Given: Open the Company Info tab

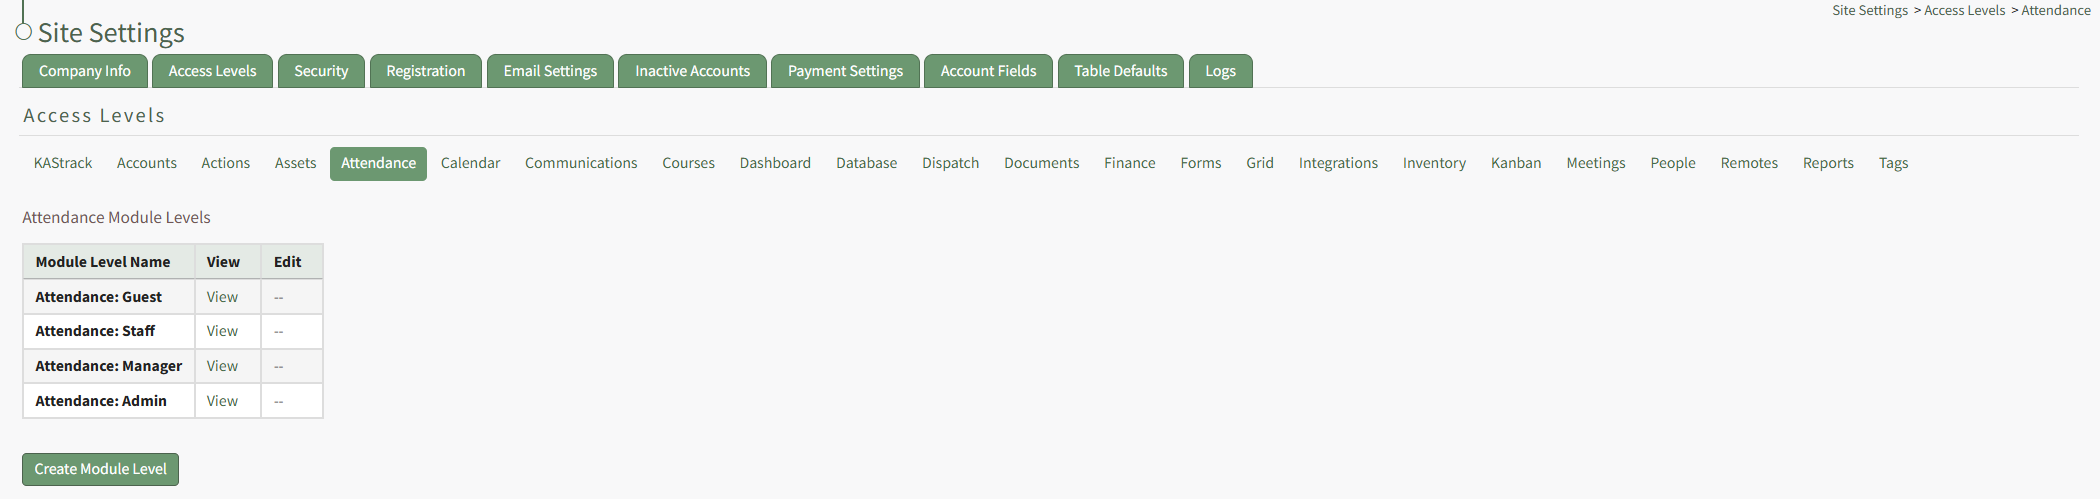Looking at the screenshot, I should coord(85,71).
